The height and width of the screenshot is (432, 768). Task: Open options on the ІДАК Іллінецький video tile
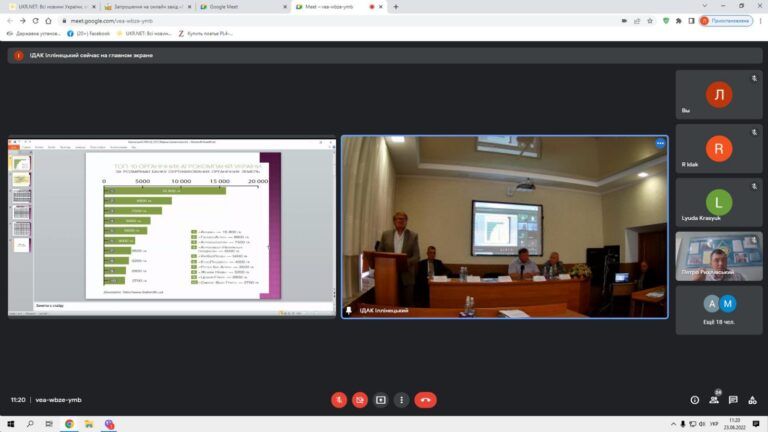pyautogui.click(x=660, y=143)
